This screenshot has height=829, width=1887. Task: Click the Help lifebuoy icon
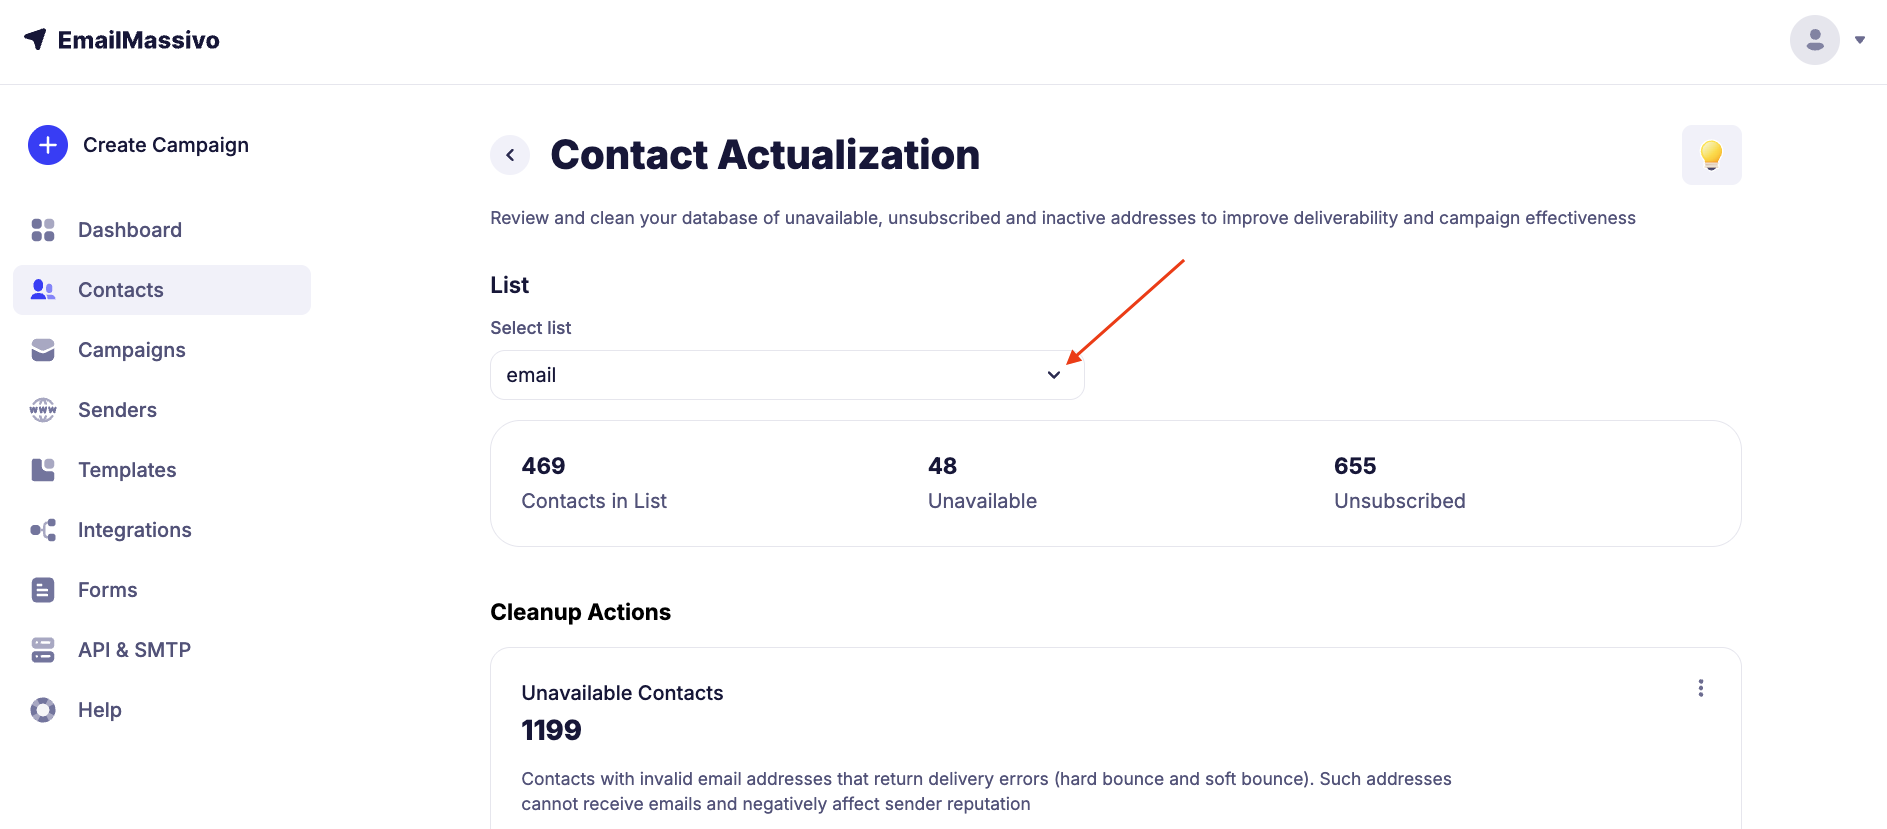[43, 710]
